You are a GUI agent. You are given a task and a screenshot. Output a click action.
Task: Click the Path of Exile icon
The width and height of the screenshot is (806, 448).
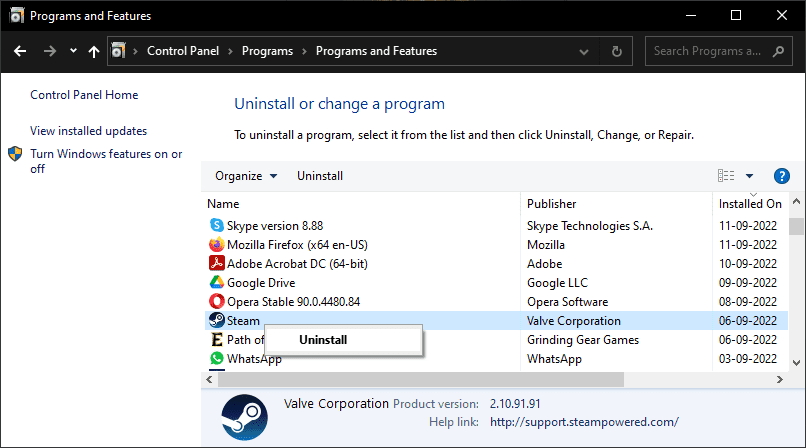(x=217, y=339)
